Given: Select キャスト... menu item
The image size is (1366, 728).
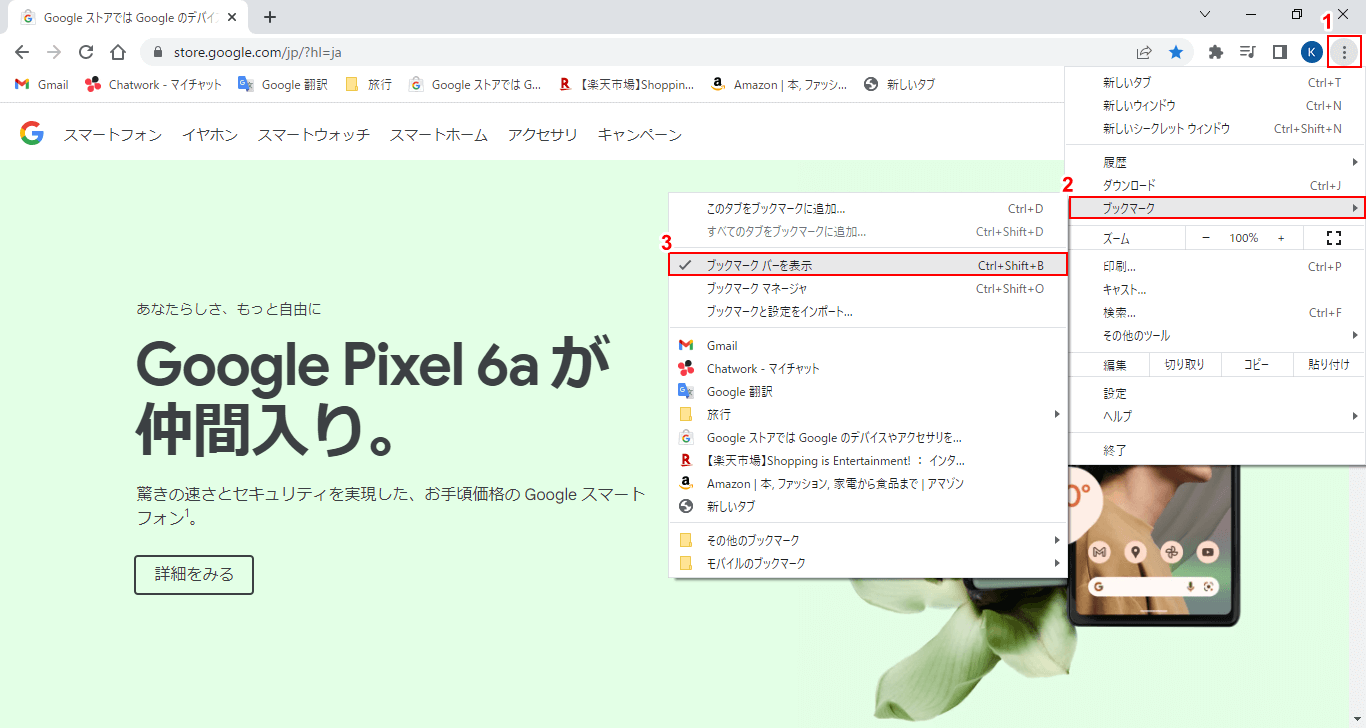Looking at the screenshot, I should point(1216,290).
